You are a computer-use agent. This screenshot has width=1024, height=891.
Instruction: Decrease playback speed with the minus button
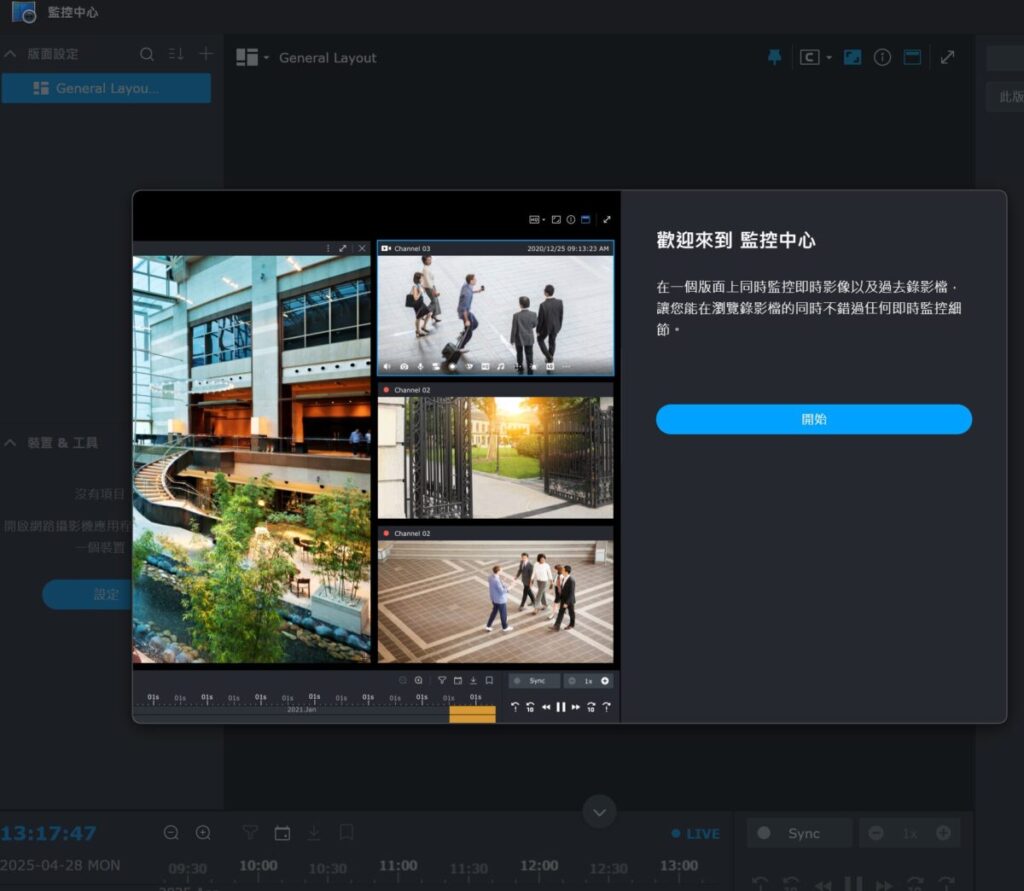click(876, 833)
